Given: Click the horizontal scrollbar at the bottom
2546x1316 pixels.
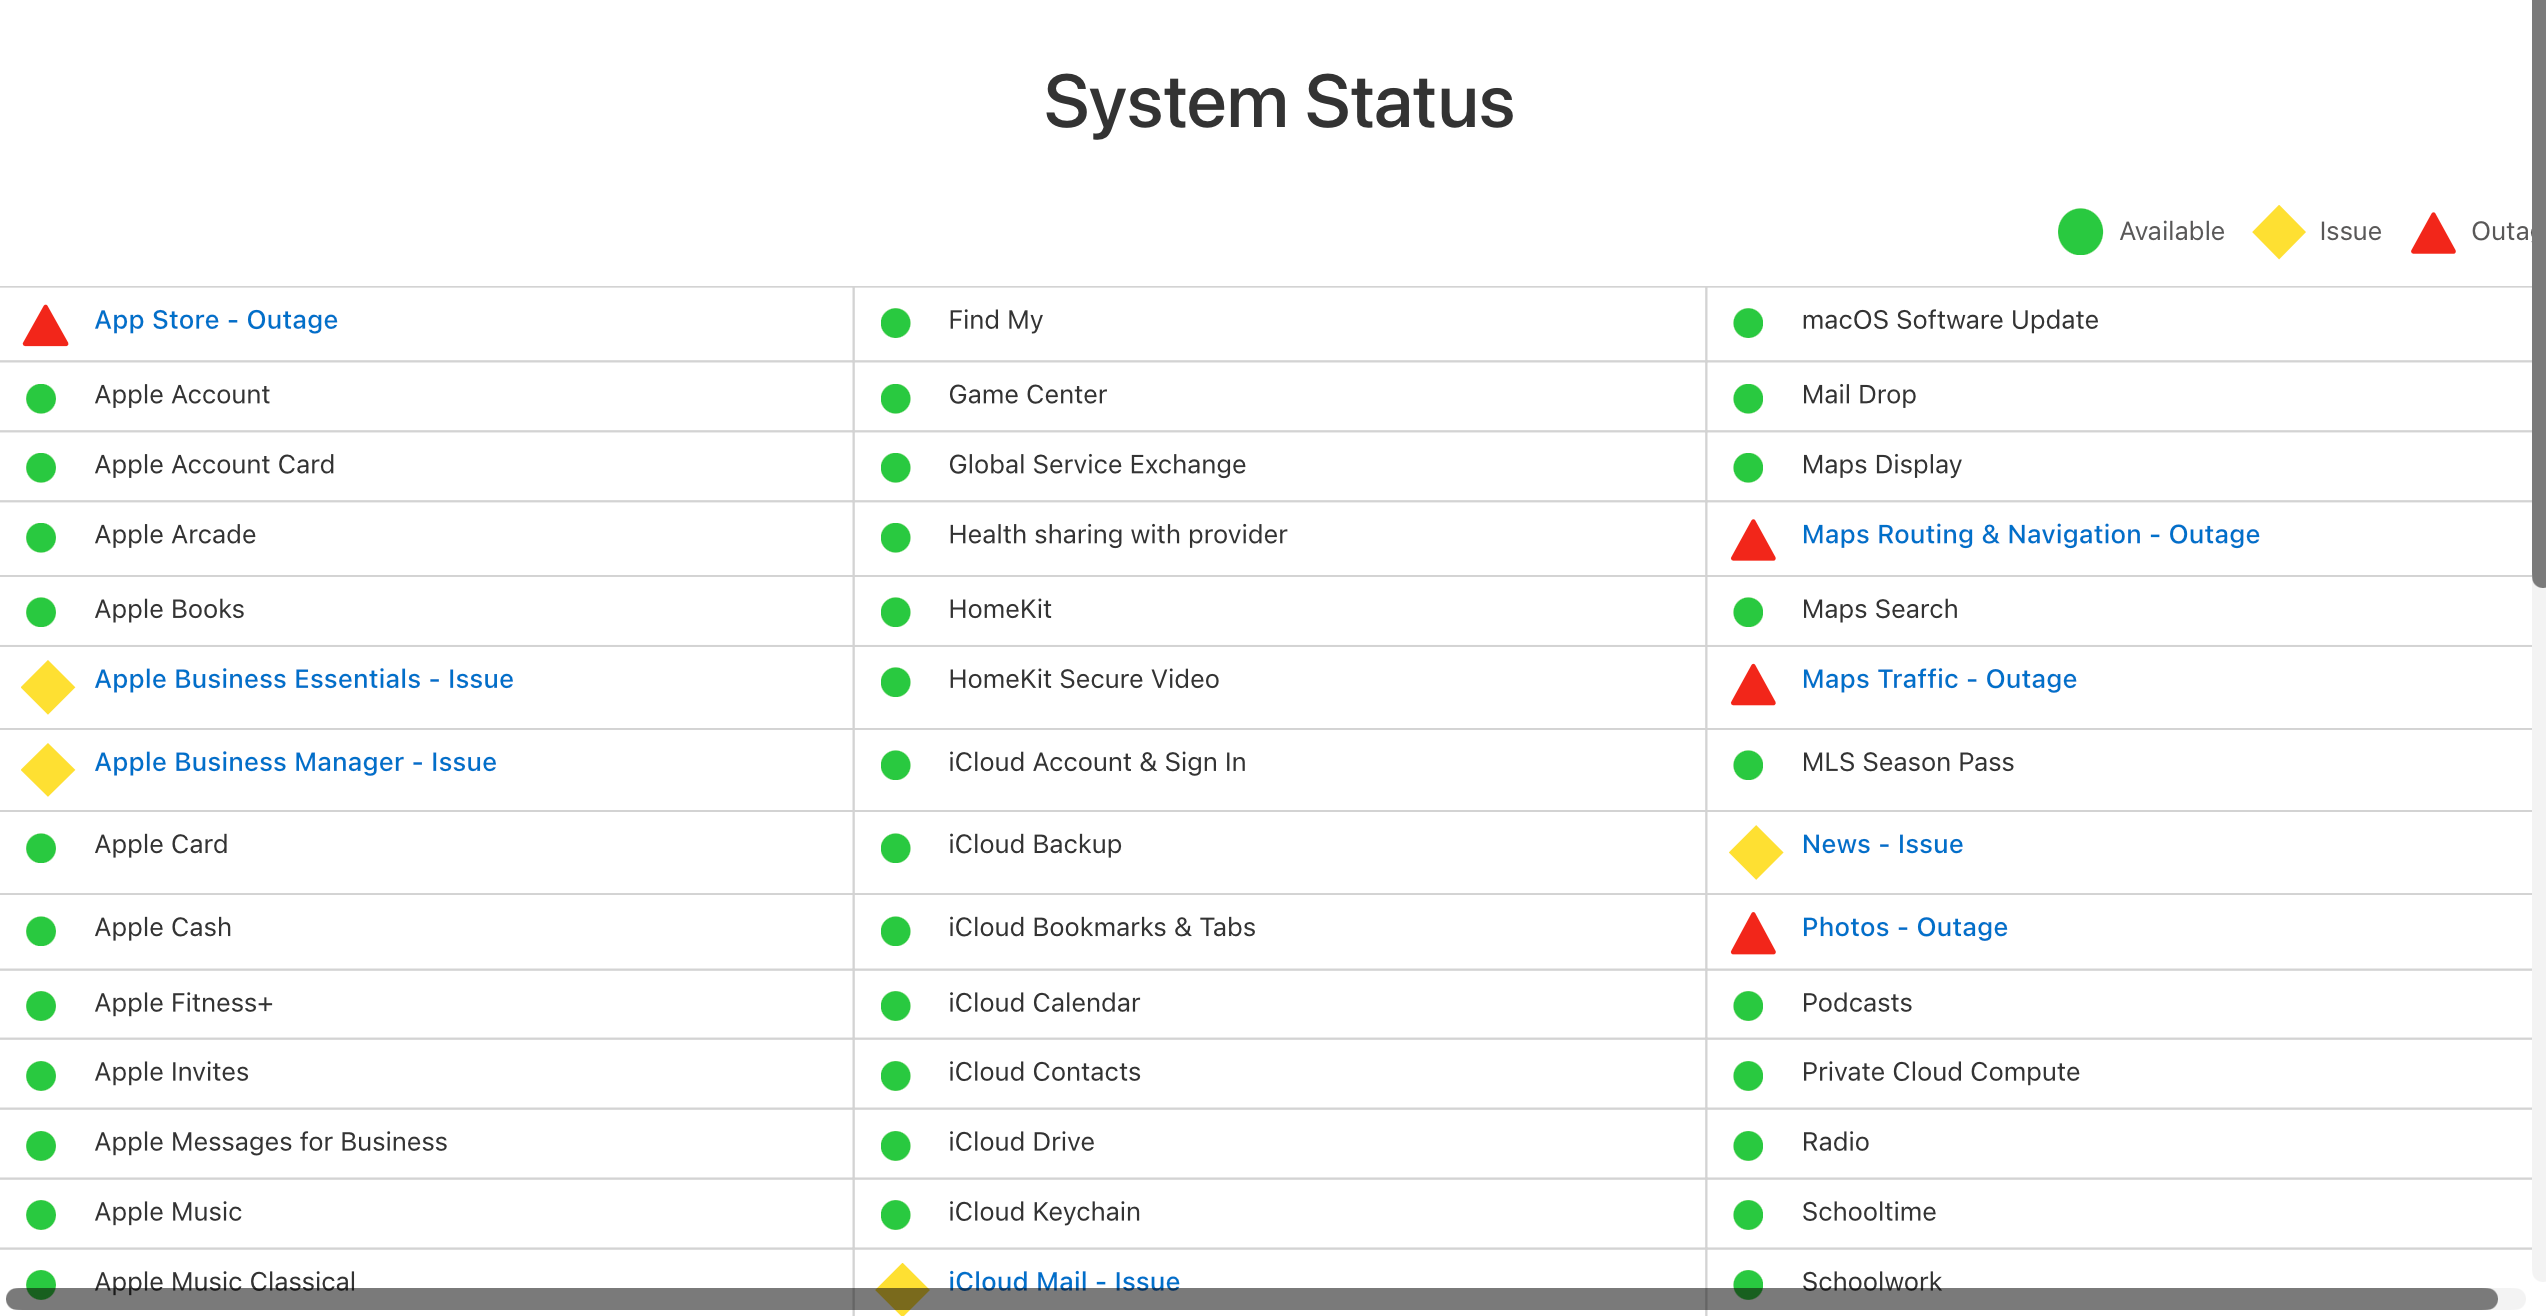Looking at the screenshot, I should (1250, 1298).
